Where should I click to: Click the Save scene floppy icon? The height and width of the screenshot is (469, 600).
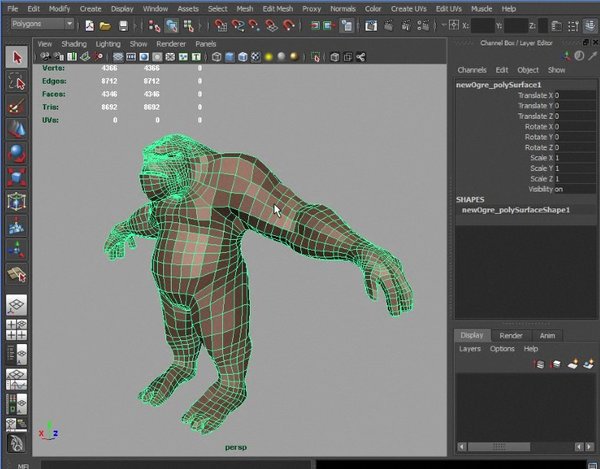[x=123, y=26]
